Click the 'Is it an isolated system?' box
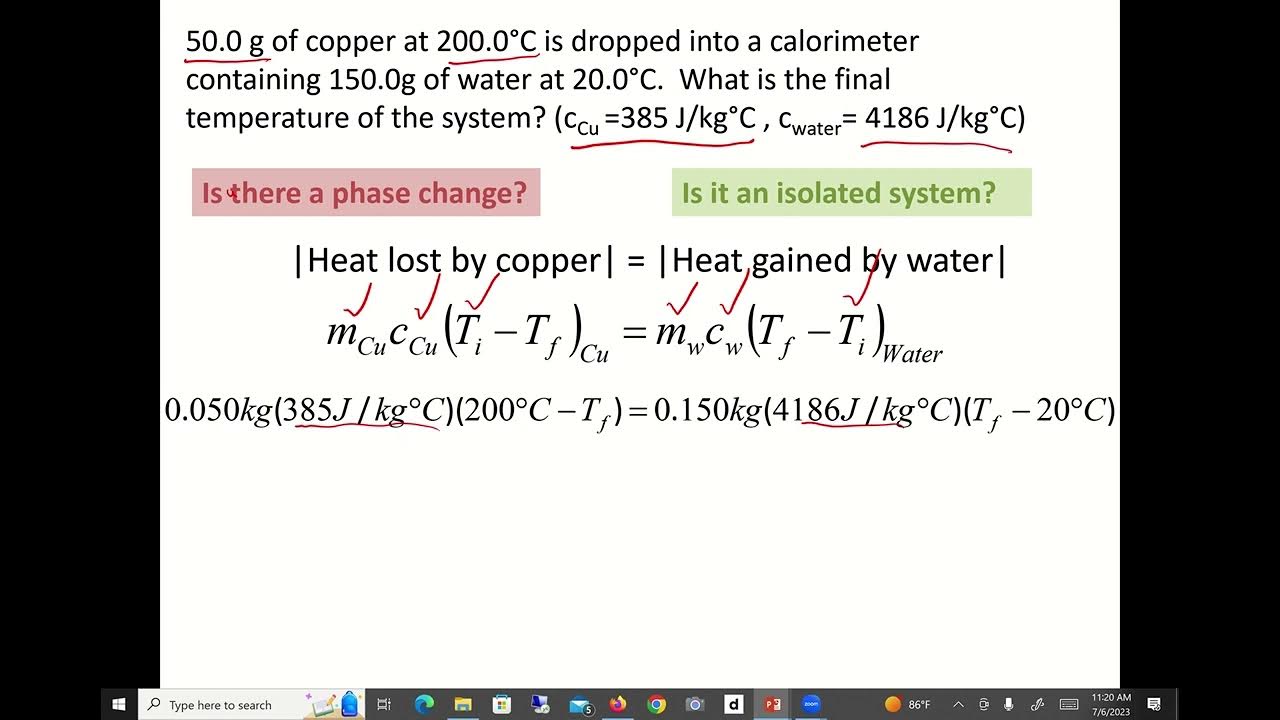The height and width of the screenshot is (720, 1280). click(851, 192)
